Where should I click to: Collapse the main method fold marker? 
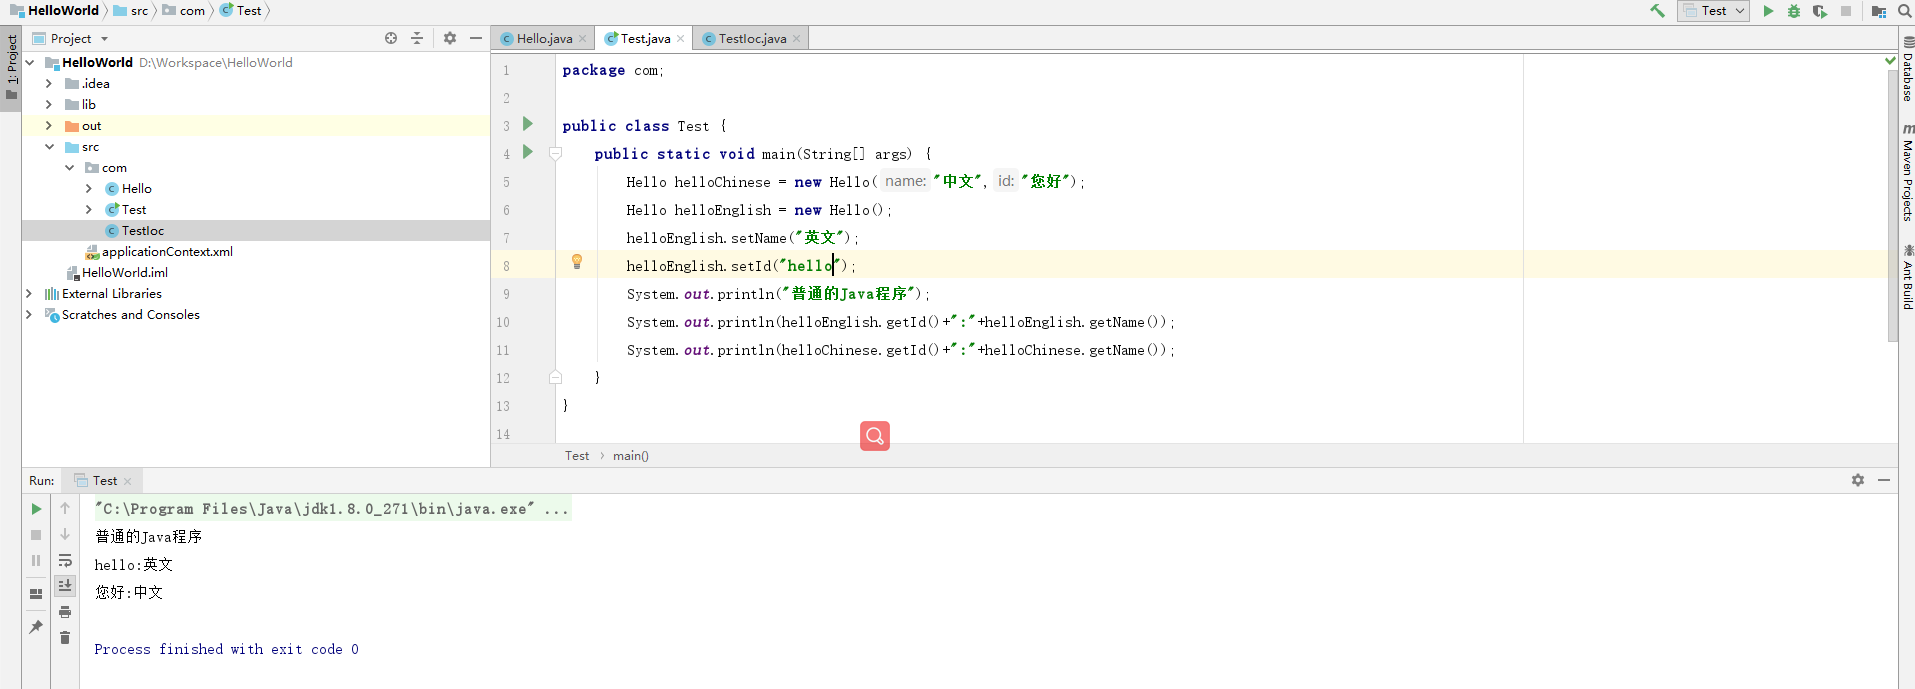(x=555, y=154)
